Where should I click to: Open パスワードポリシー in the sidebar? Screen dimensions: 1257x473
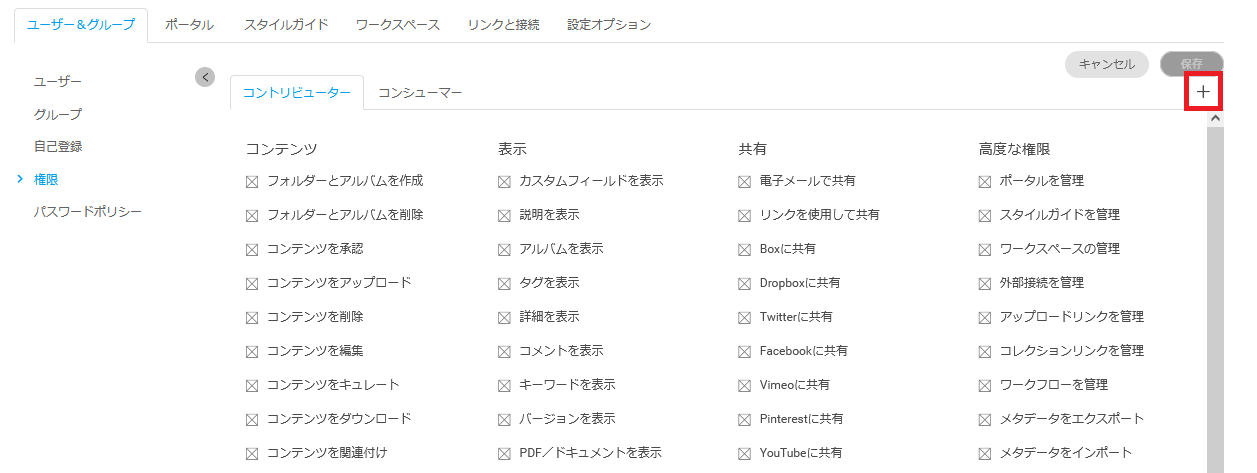click(x=88, y=212)
